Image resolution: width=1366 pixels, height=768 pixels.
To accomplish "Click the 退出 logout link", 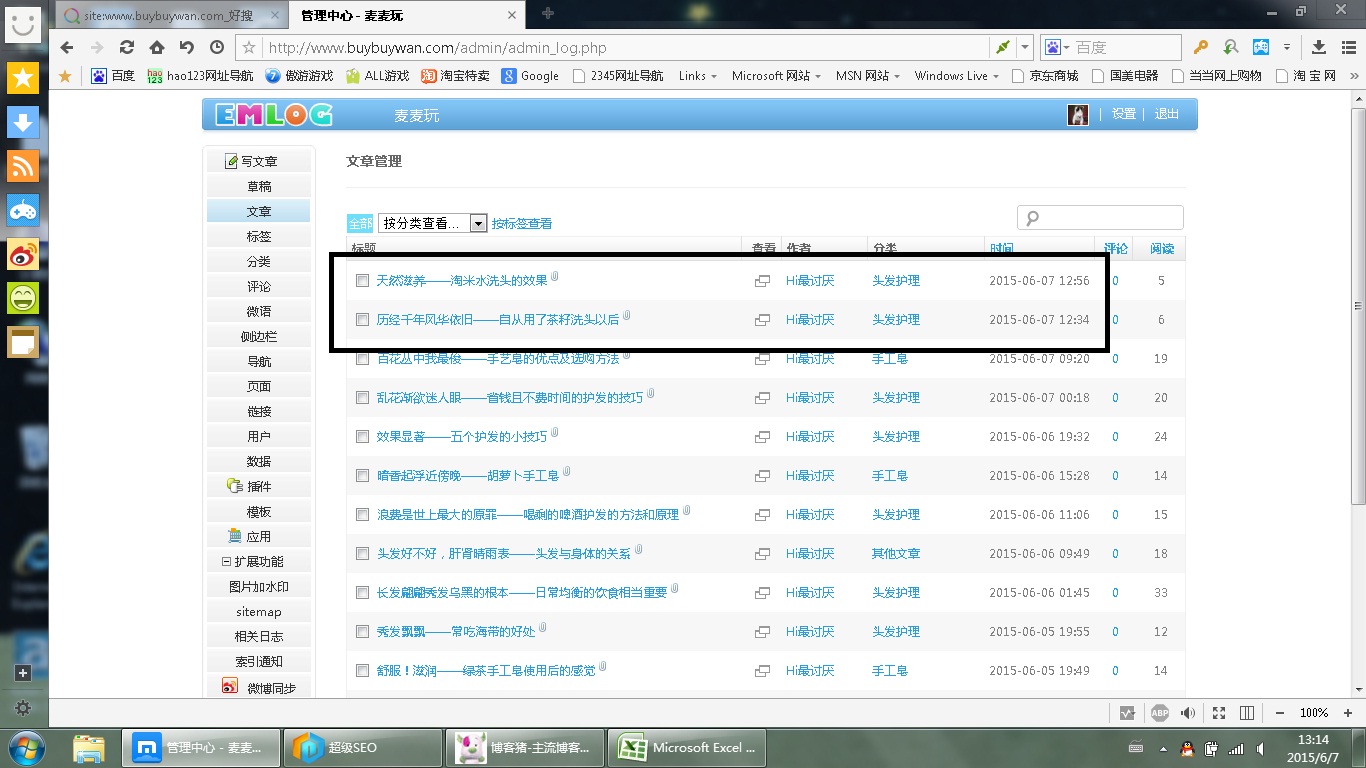I will [1167, 114].
